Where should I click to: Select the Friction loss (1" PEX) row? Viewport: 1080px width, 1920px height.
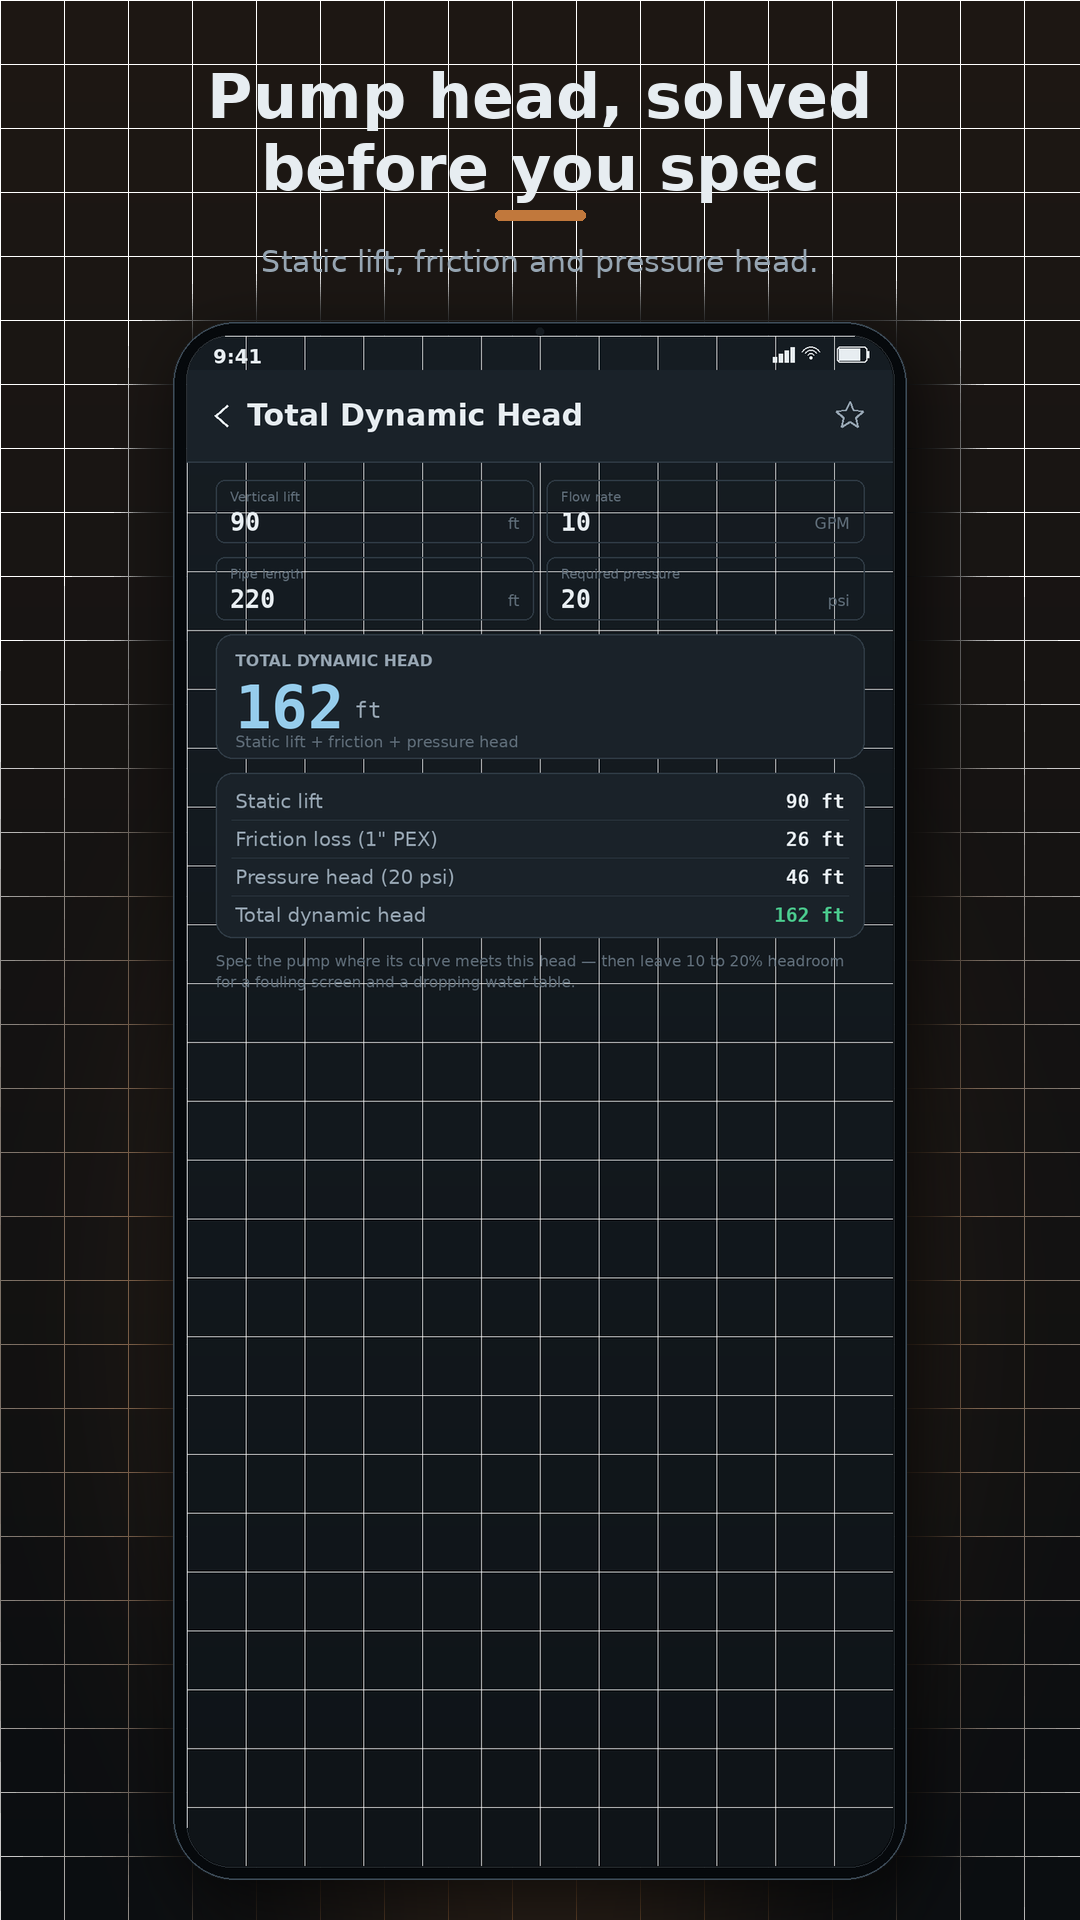point(540,839)
